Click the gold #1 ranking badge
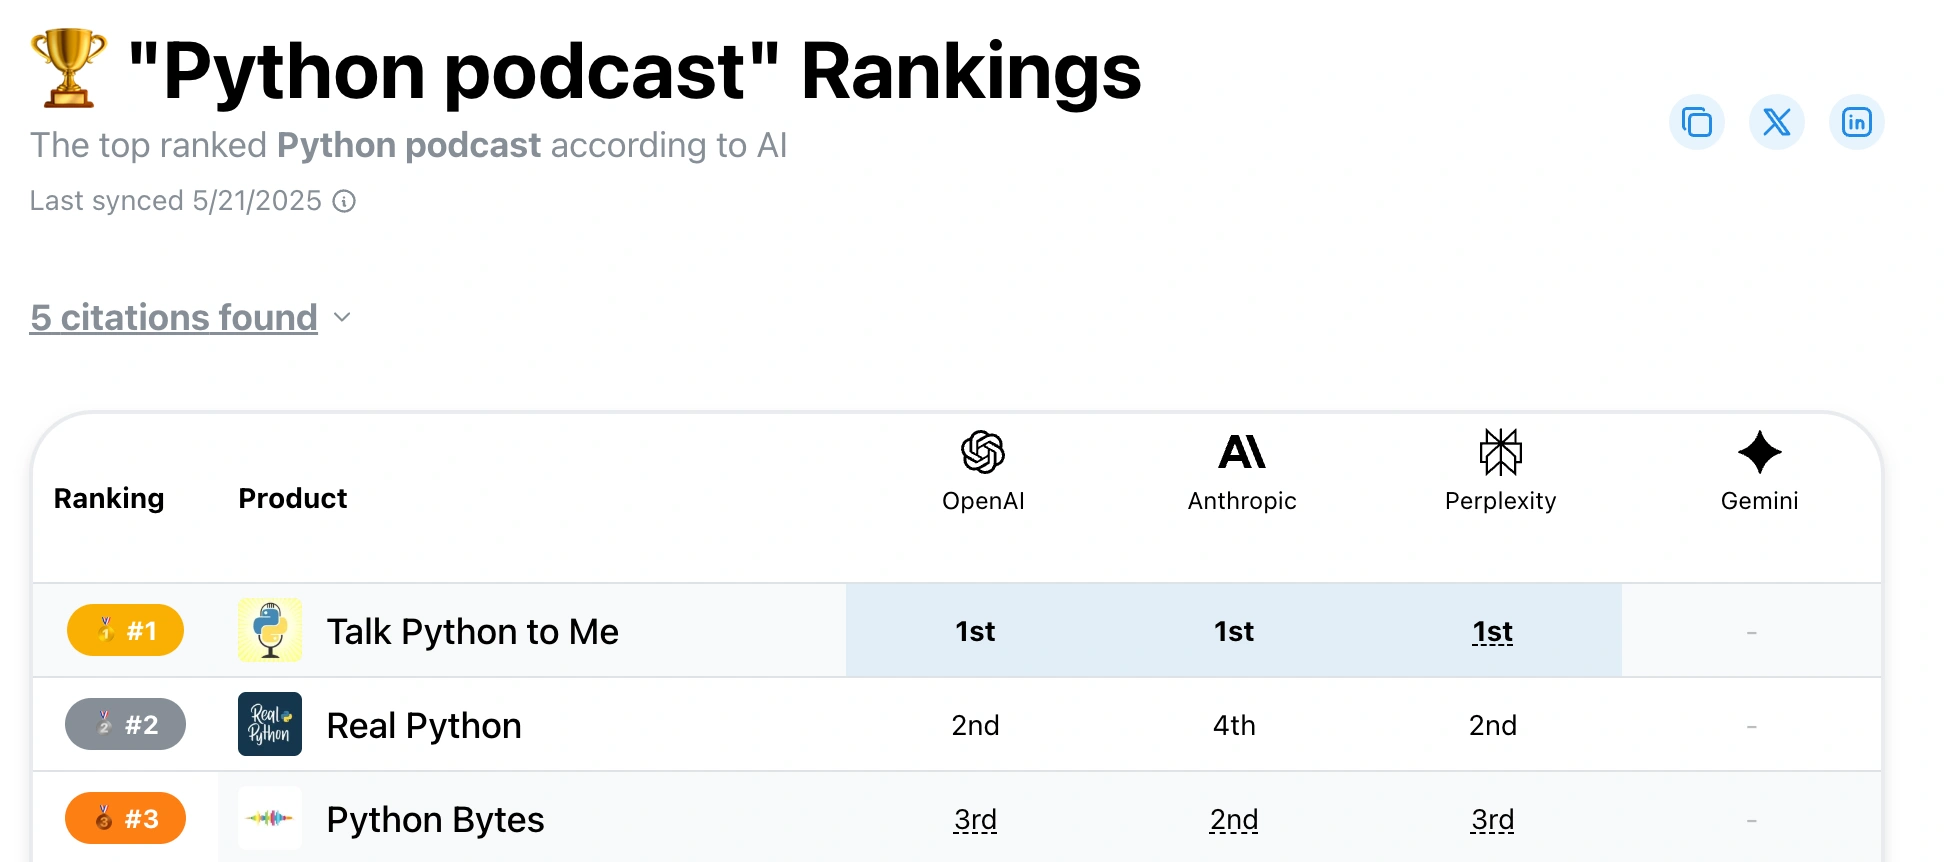 [x=125, y=630]
